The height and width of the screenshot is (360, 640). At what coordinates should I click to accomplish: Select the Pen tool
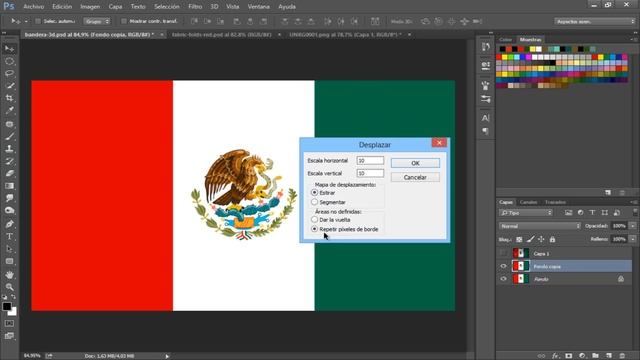[9, 224]
